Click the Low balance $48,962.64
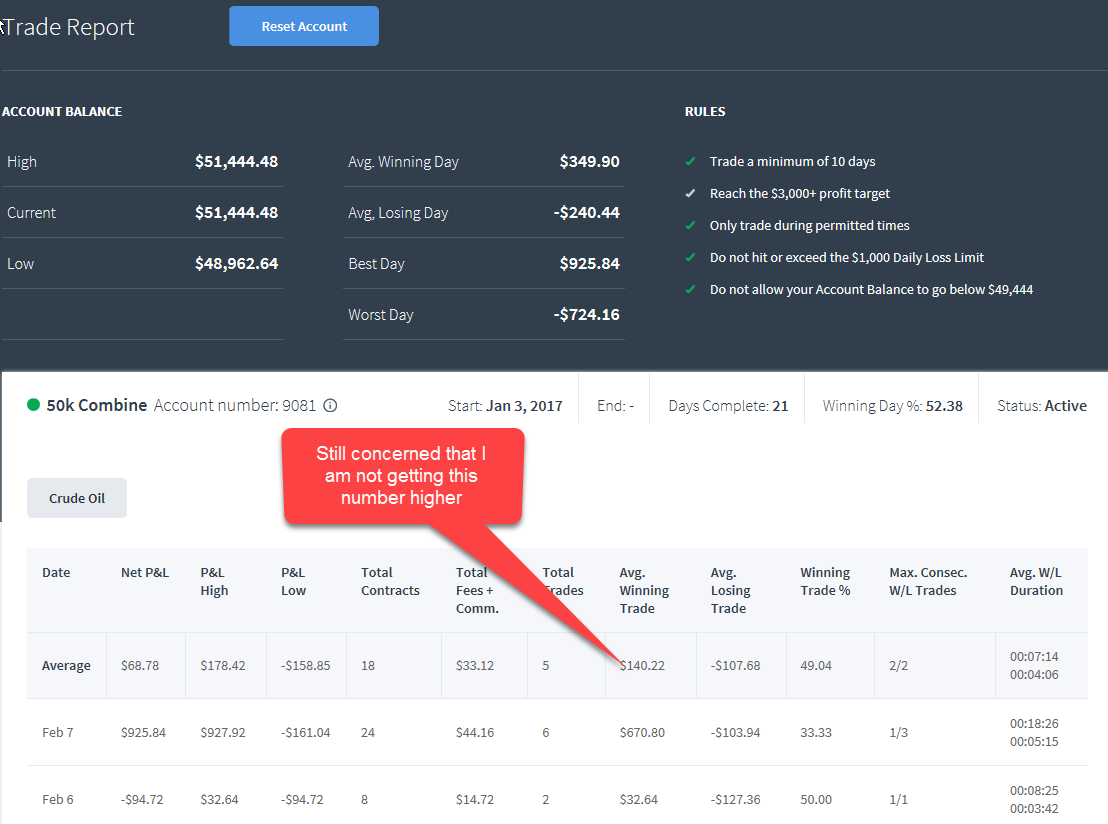This screenshot has height=824, width=1108. tap(236, 264)
